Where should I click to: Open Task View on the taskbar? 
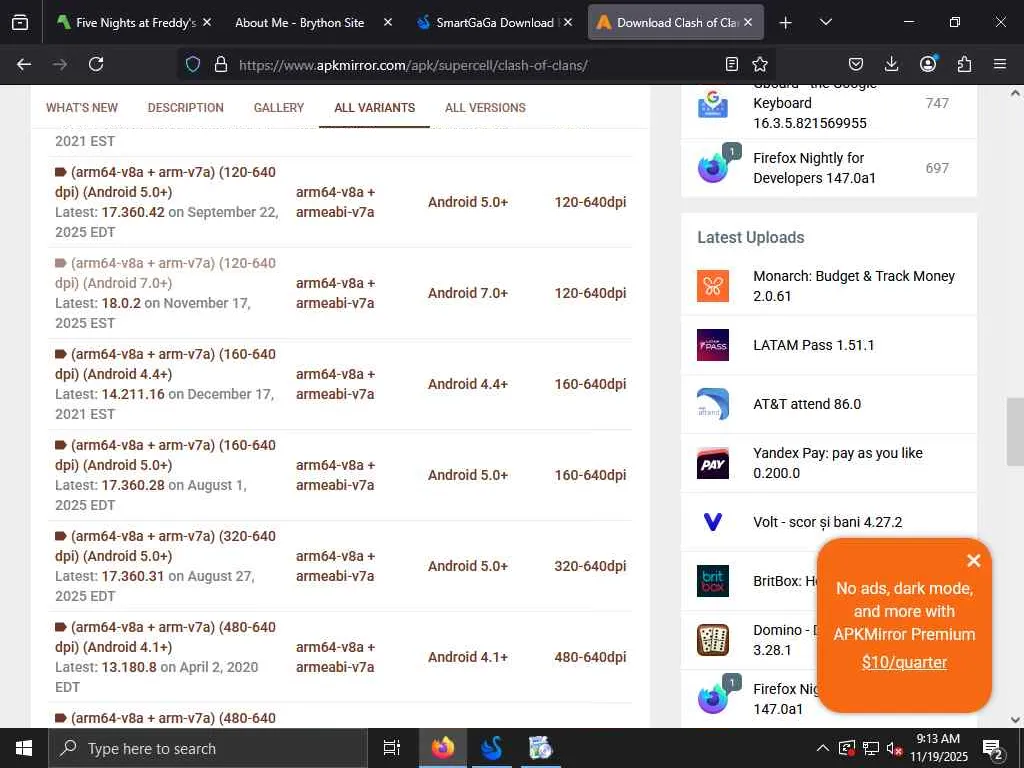[x=392, y=748]
